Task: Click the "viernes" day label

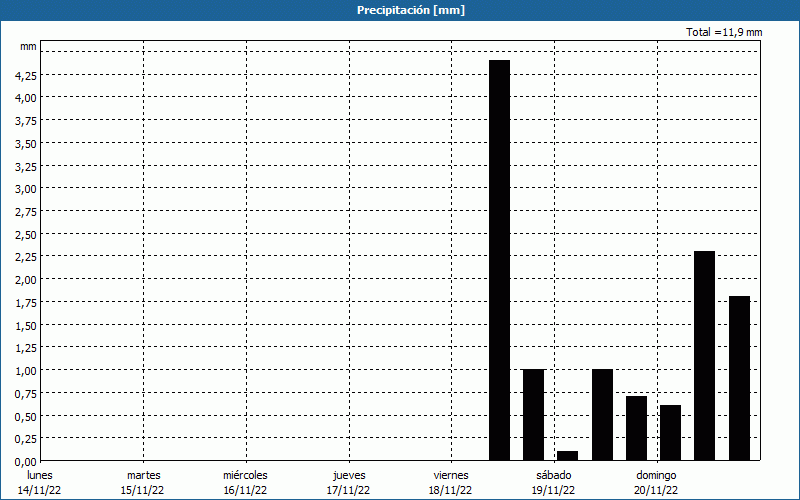Action: pos(451,475)
